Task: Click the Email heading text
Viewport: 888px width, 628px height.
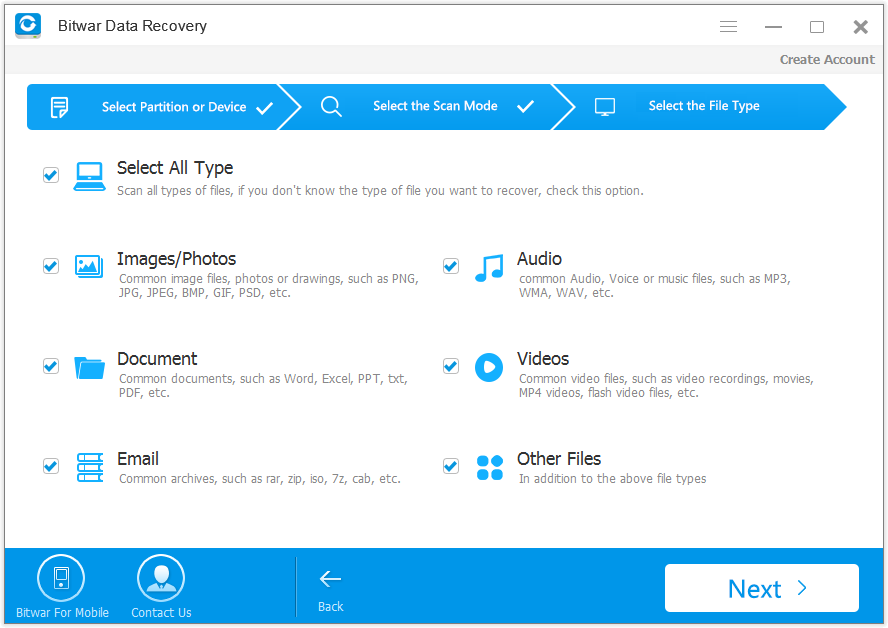Action: tap(138, 459)
